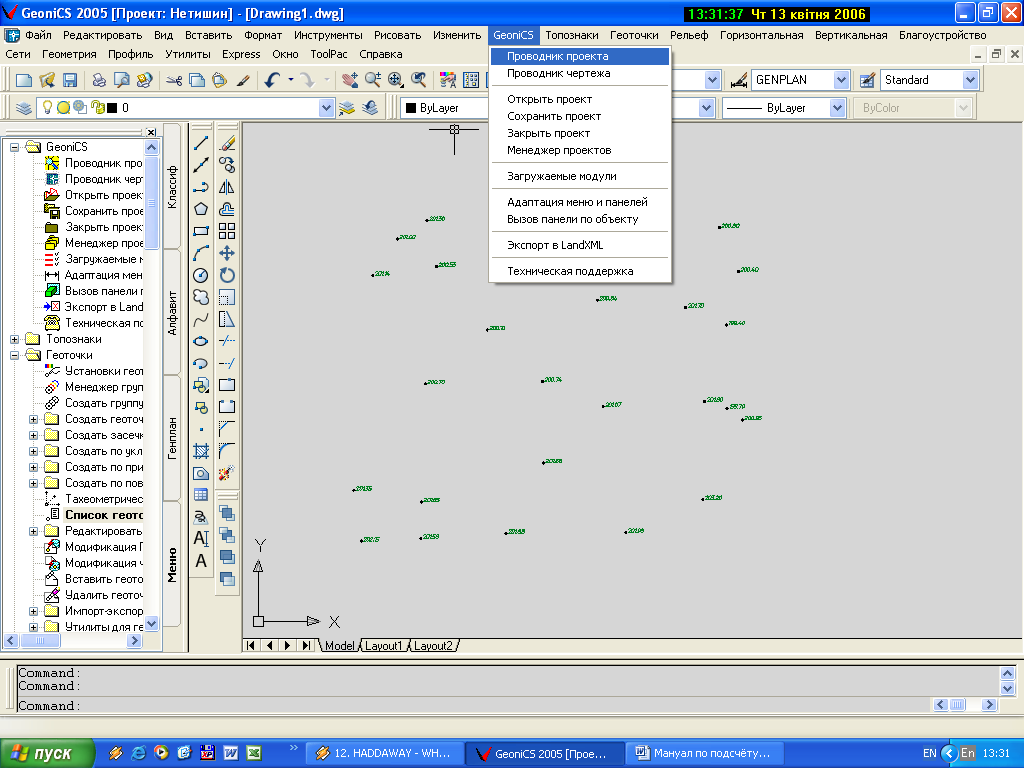Select the Spline draw tool
Screen dimensions: 1024x768
(201, 319)
